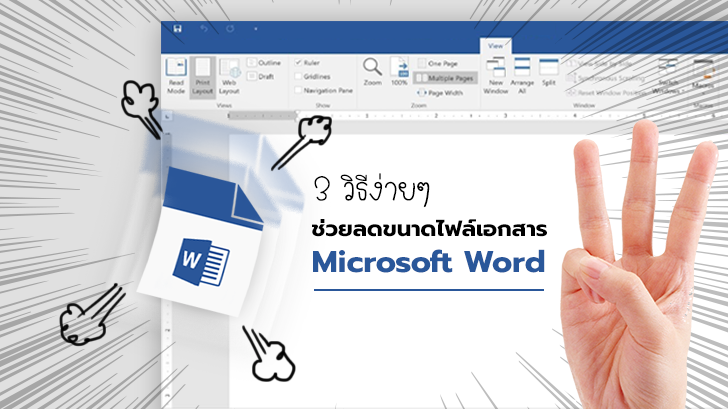The width and height of the screenshot is (728, 409).
Task: Enable the Navigation Pane checkbox
Action: (x=324, y=90)
